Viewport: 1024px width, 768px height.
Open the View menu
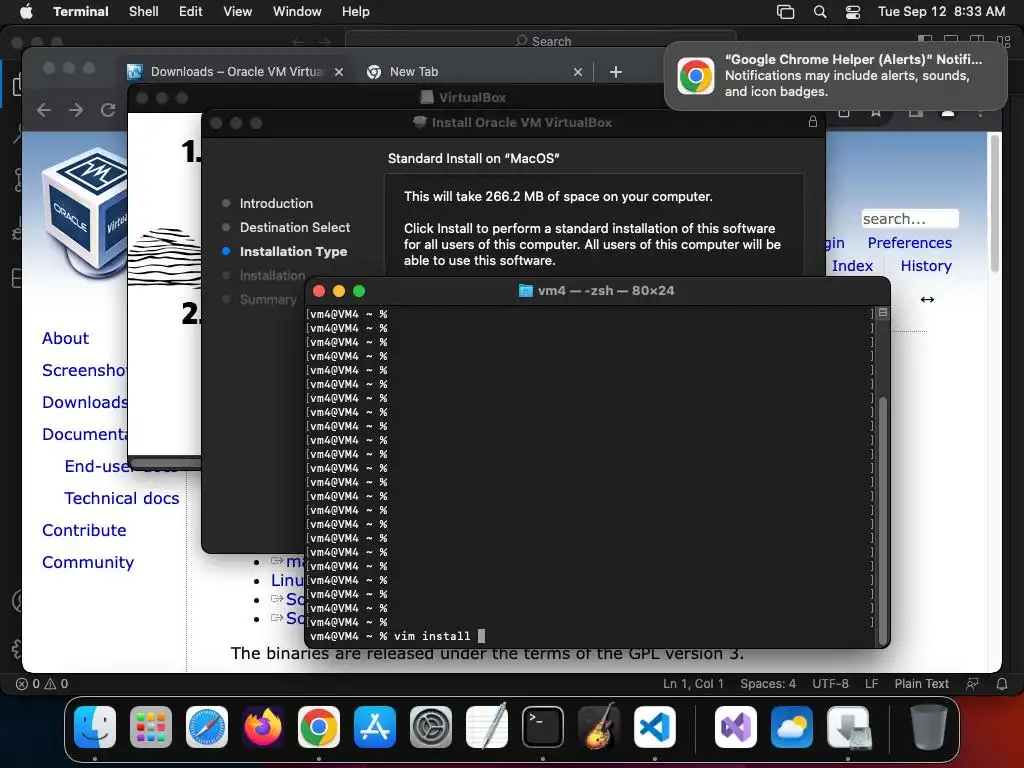[x=238, y=12]
